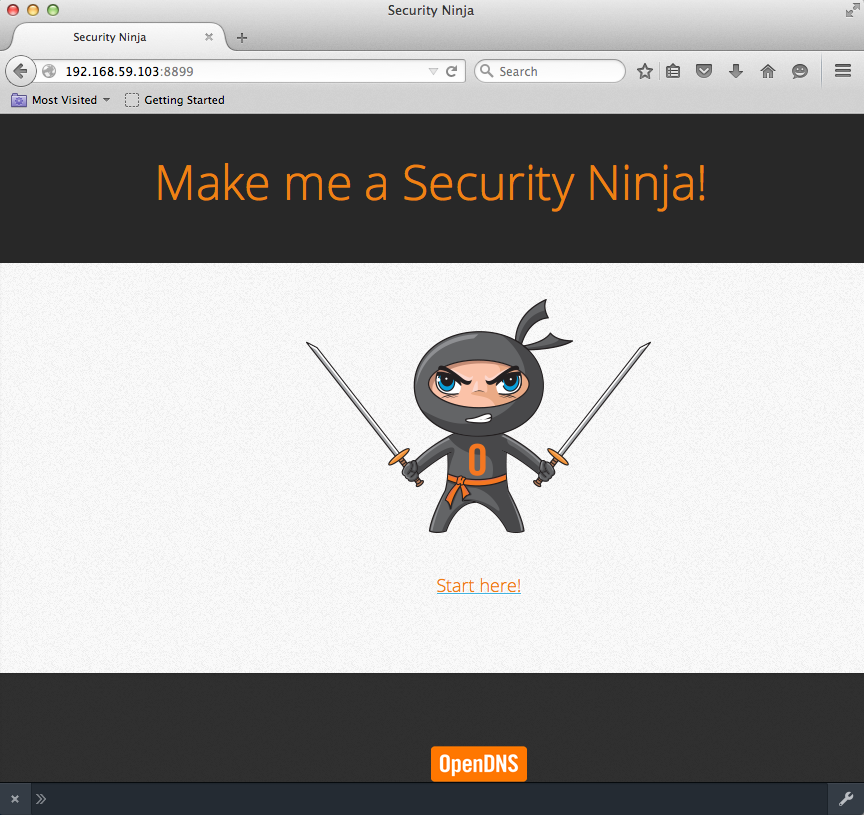The image size is (864, 815).
Task: Click the OpenDNS logo button
Action: click(478, 764)
